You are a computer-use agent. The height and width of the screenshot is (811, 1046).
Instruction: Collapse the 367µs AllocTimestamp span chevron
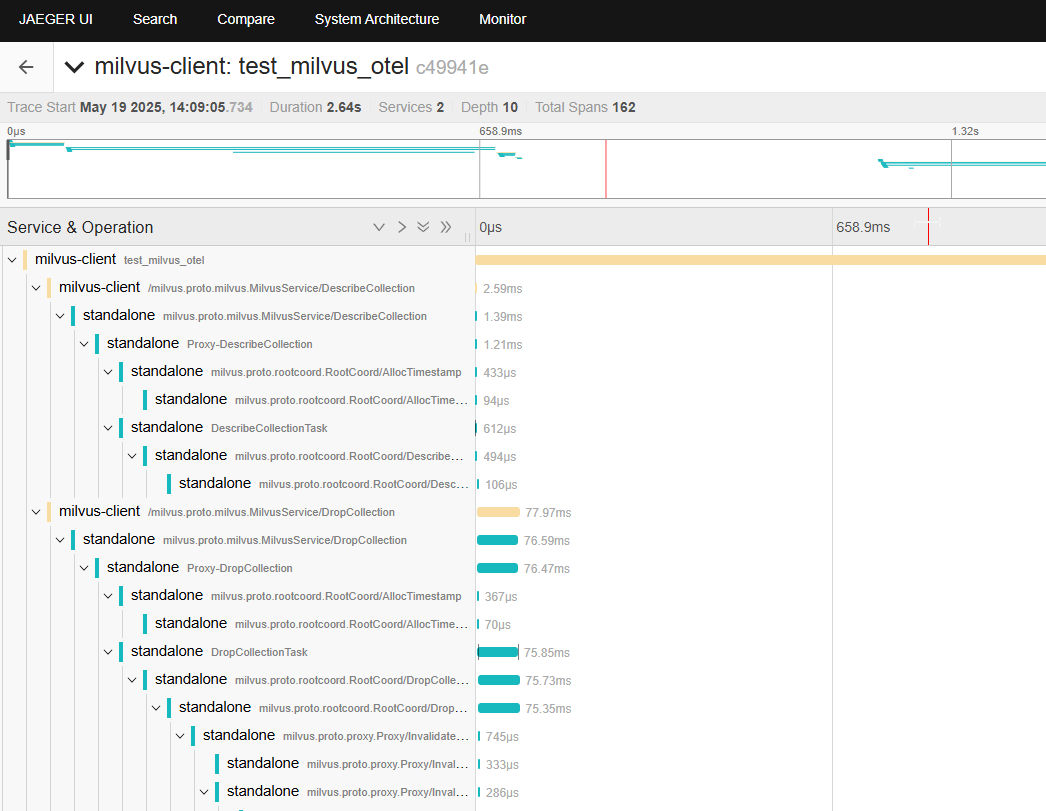click(x=108, y=596)
